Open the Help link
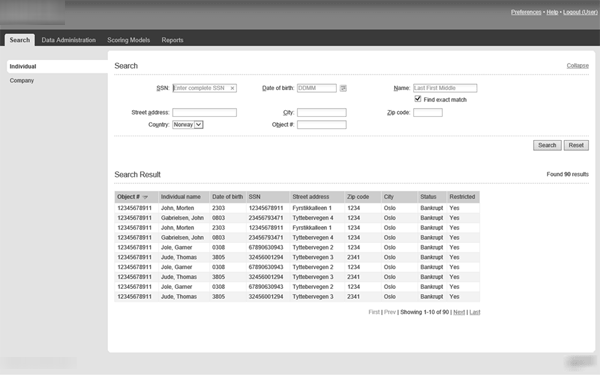 pyautogui.click(x=552, y=12)
